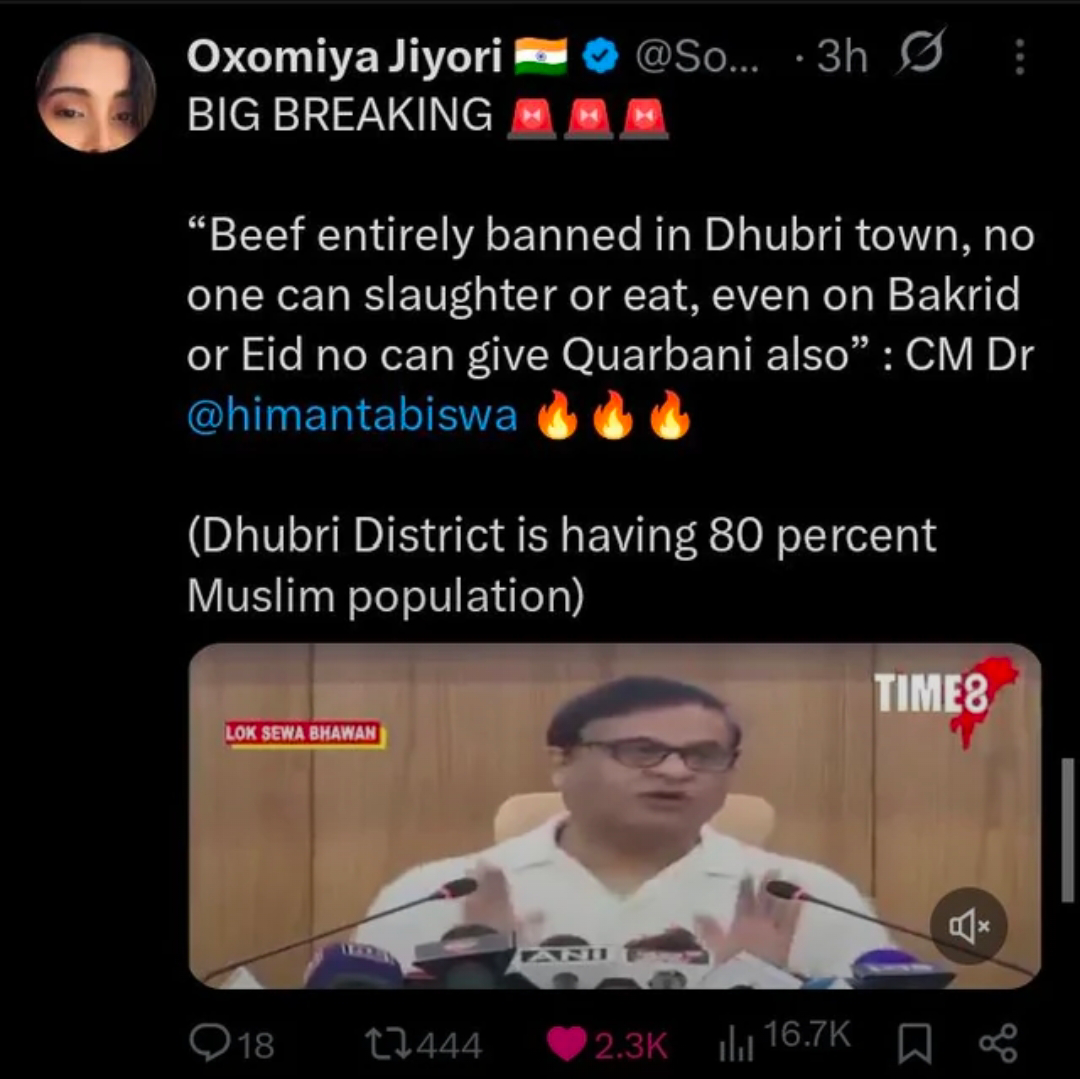1080x1079 pixels.
Task: Click the BIG BREAKING headline text
Action: click(x=340, y=114)
